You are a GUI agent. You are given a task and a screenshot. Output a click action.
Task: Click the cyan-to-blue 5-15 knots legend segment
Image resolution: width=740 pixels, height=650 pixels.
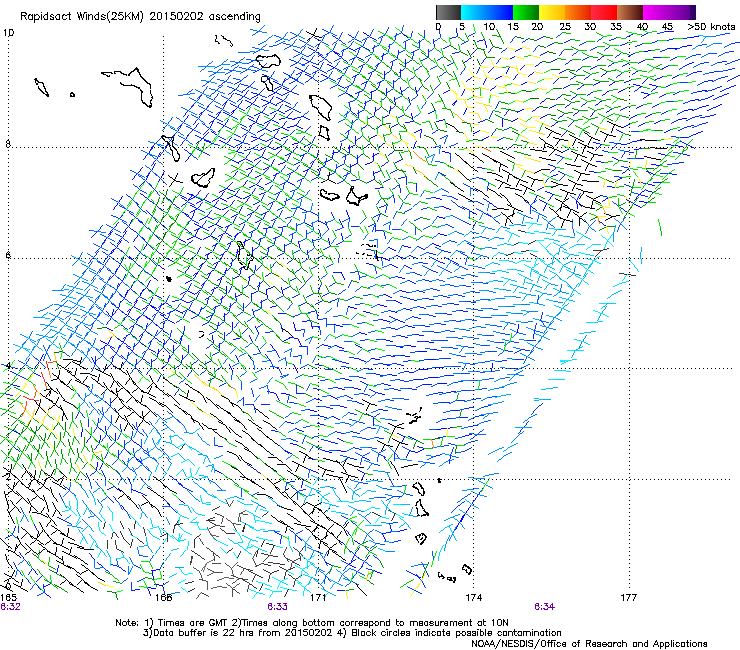[x=487, y=12]
